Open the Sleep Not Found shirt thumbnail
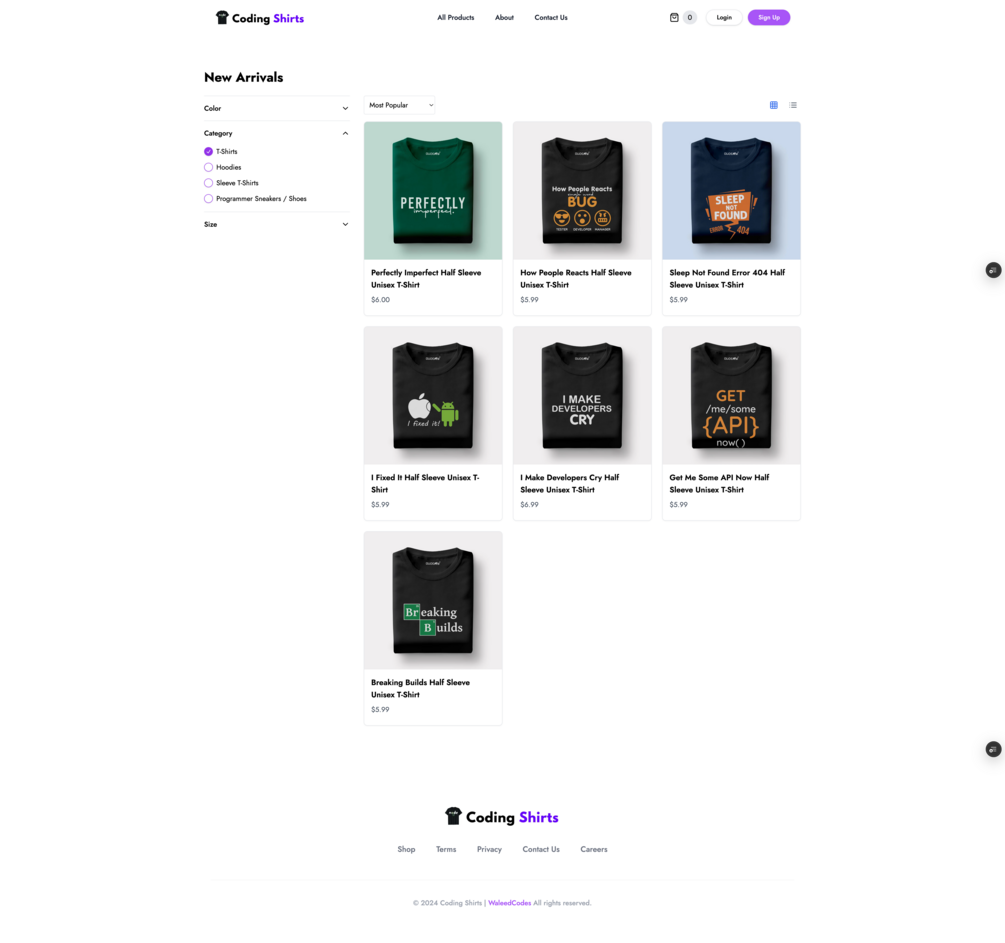This screenshot has height=943, width=1005. point(731,190)
